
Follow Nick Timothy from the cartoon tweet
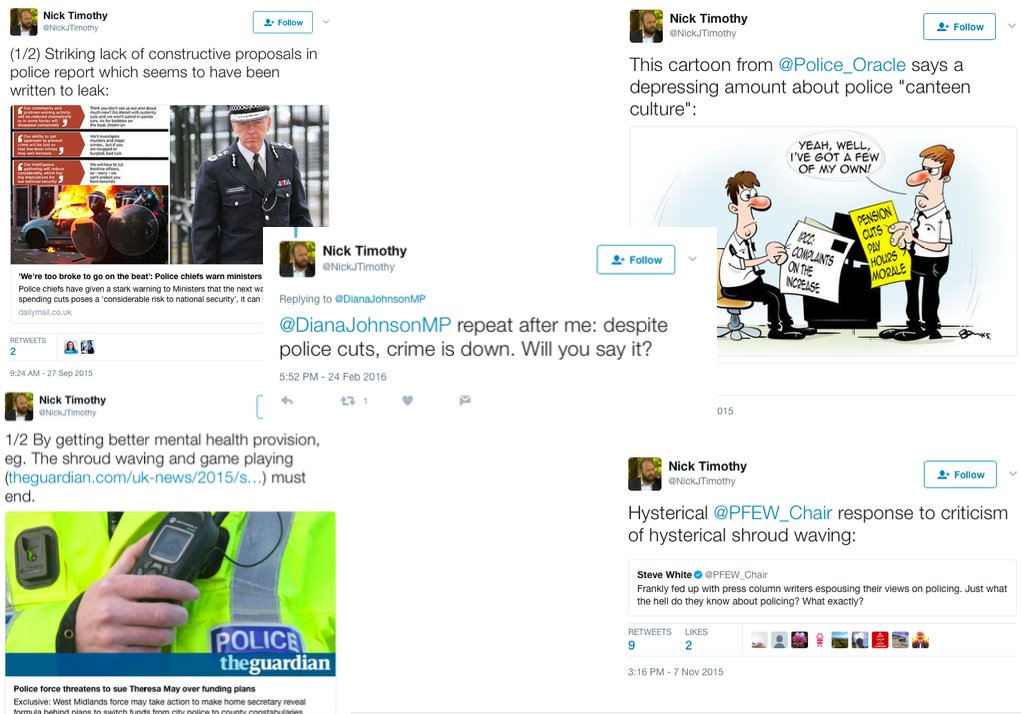click(x=959, y=27)
